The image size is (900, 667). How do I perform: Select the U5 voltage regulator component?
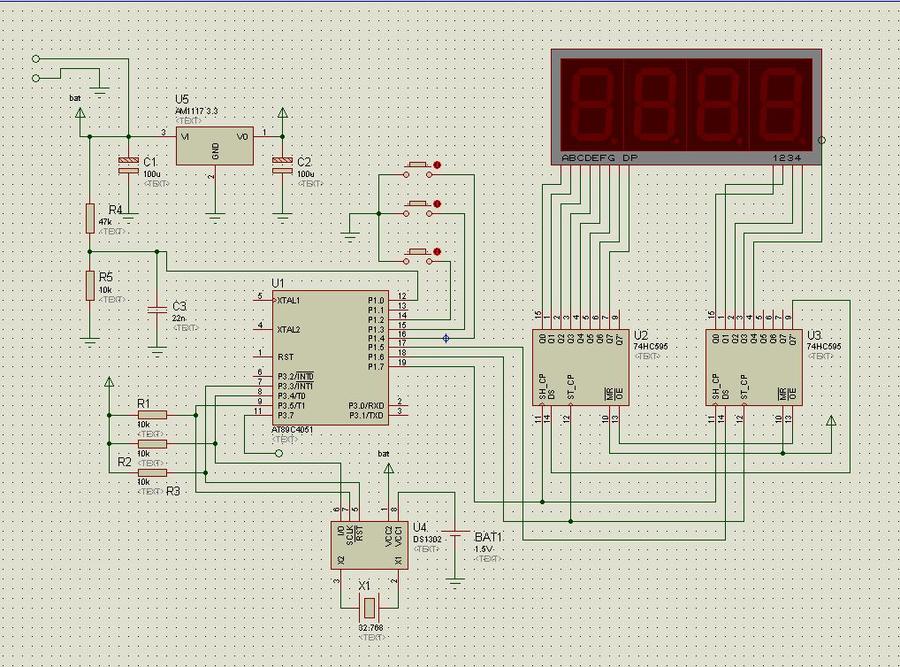(214, 145)
